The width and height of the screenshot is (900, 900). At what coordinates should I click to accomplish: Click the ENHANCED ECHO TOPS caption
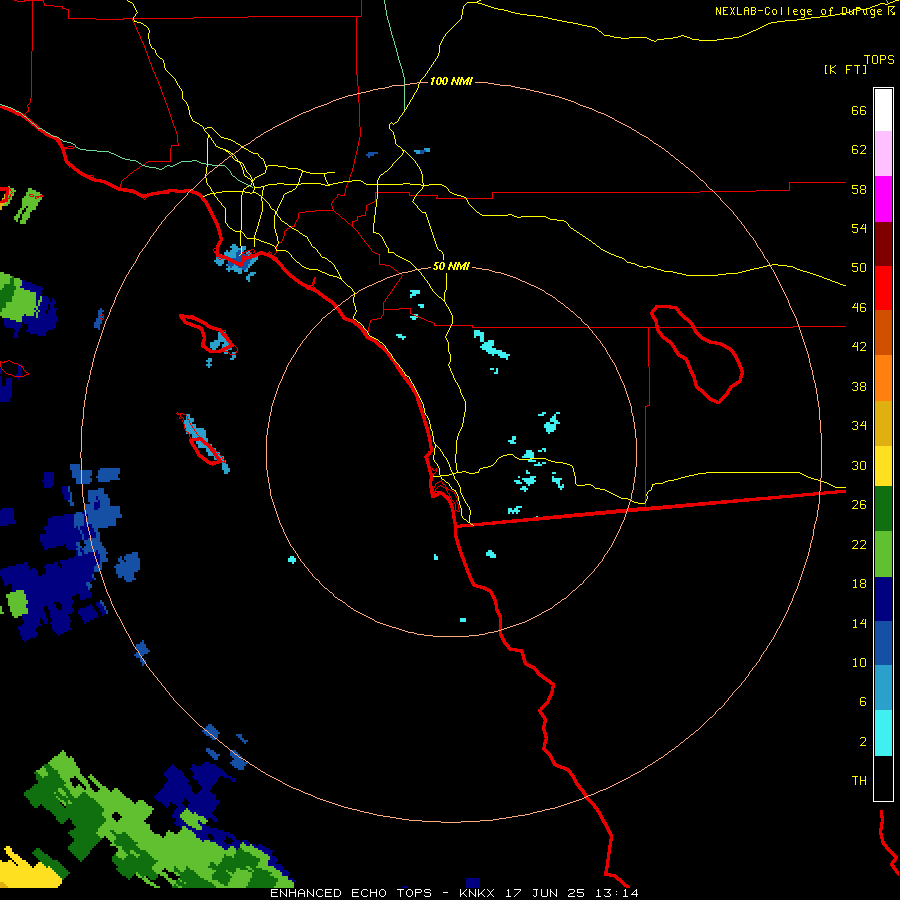pos(351,893)
